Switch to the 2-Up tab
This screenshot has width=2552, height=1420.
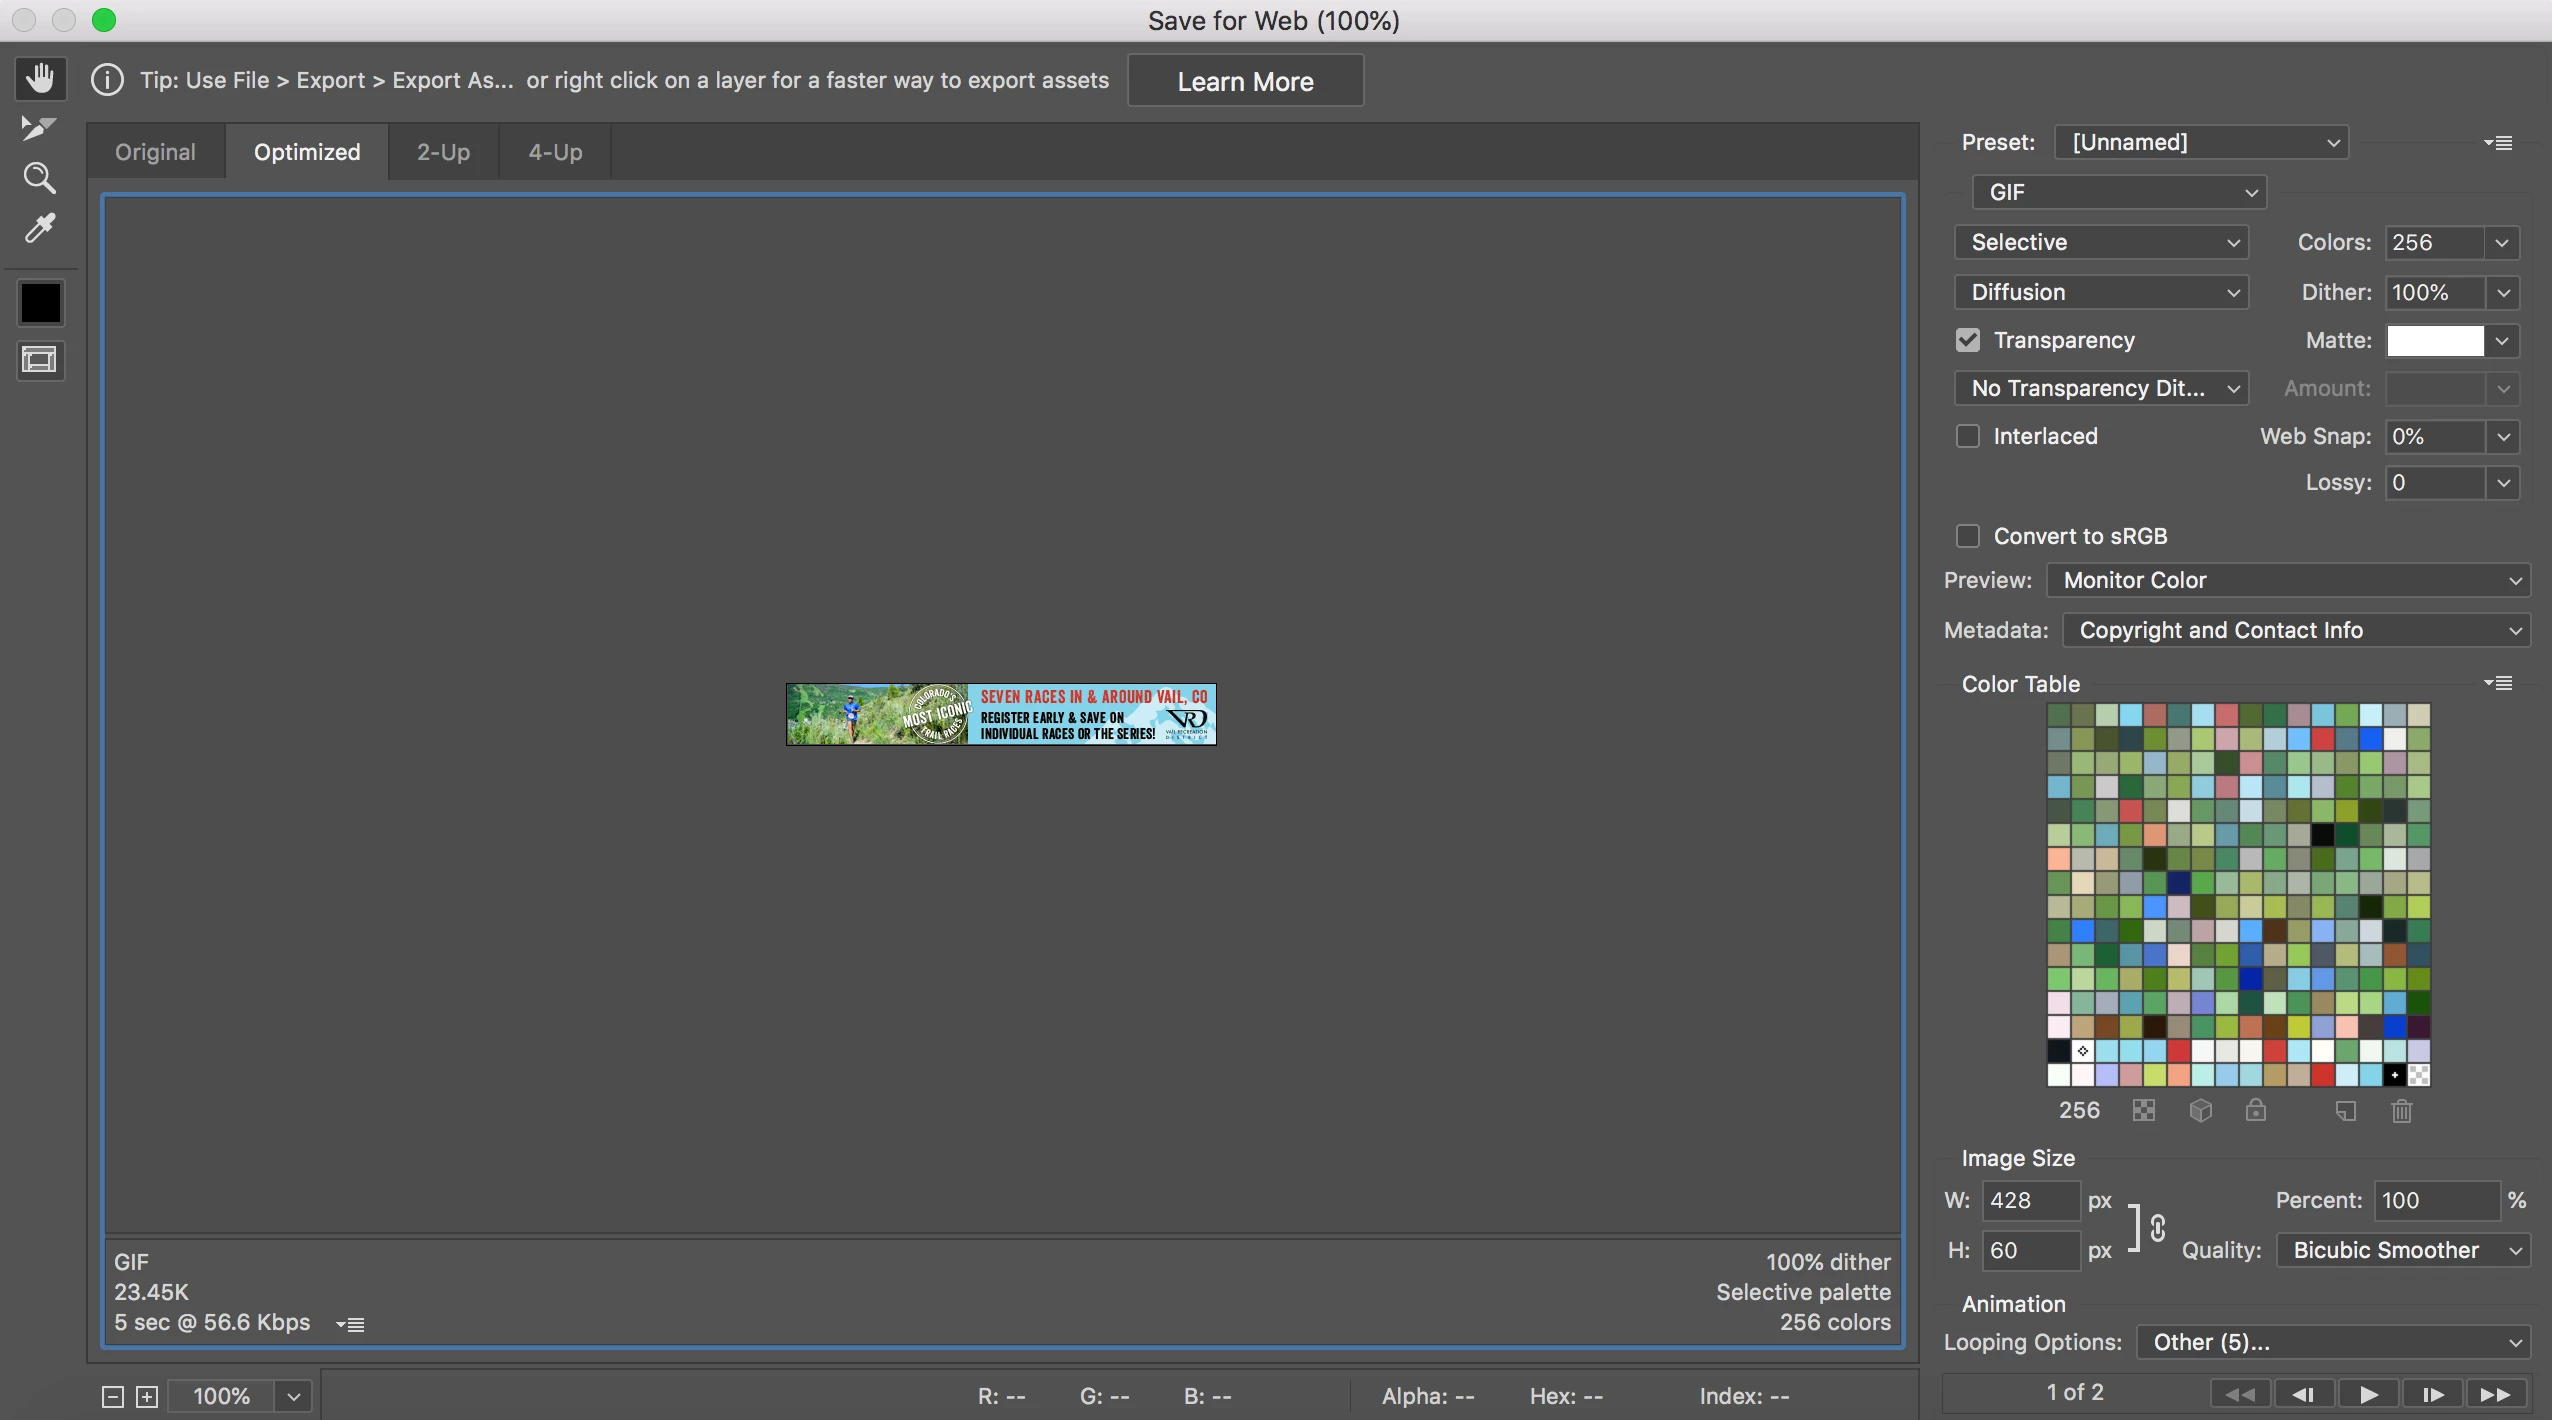443,152
